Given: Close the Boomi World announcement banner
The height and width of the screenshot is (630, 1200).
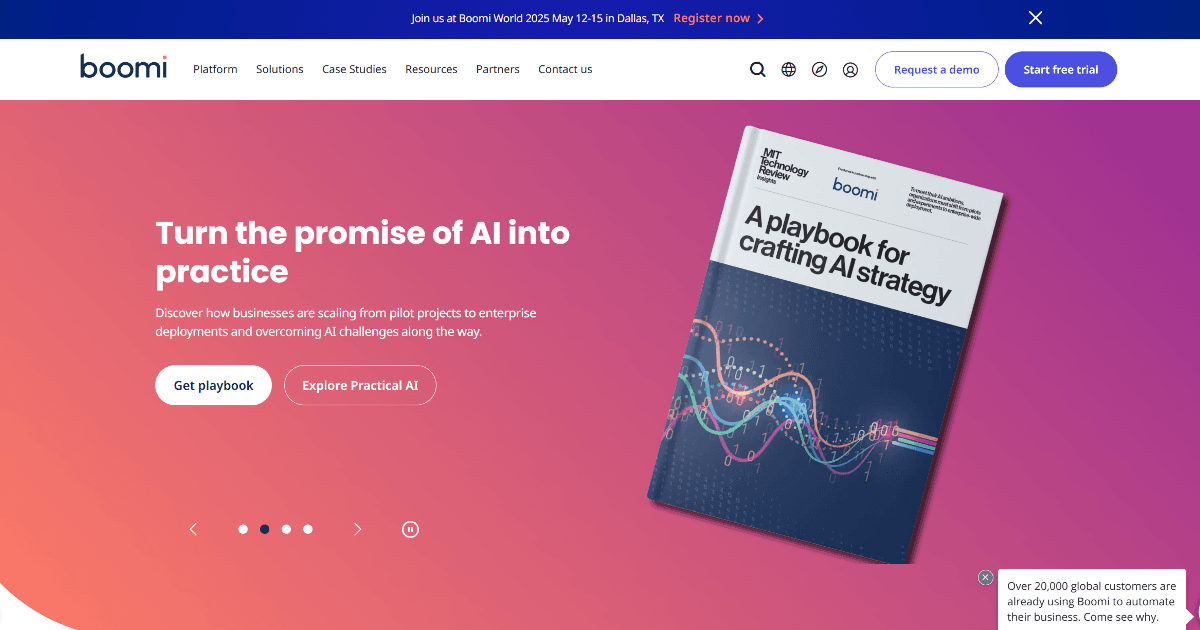Looking at the screenshot, I should tap(1036, 18).
